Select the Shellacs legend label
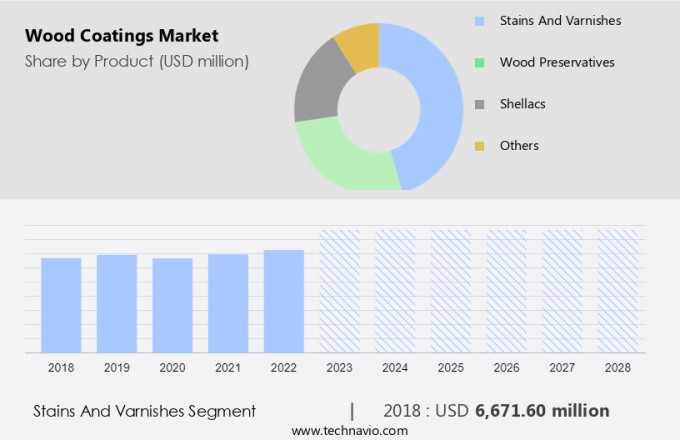Image resolution: width=680 pixels, height=440 pixels. tap(522, 104)
